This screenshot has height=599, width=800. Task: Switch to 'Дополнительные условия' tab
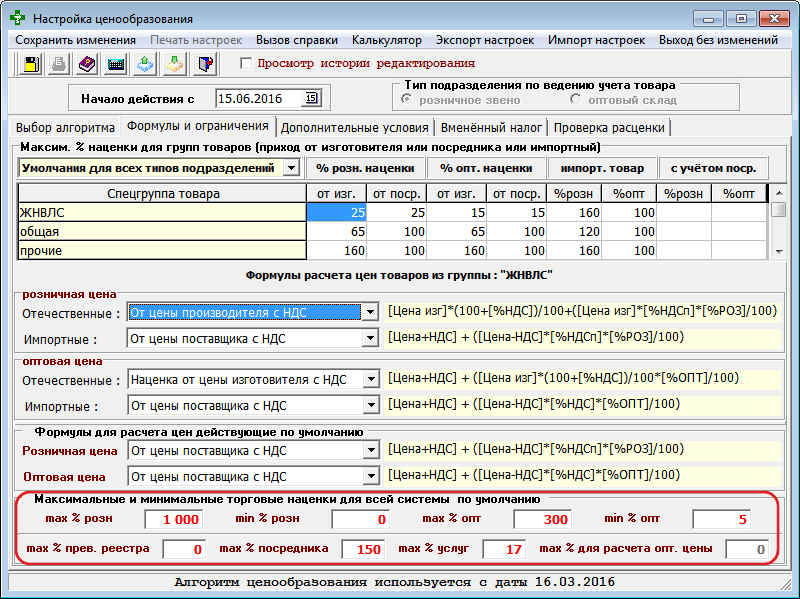(x=354, y=128)
